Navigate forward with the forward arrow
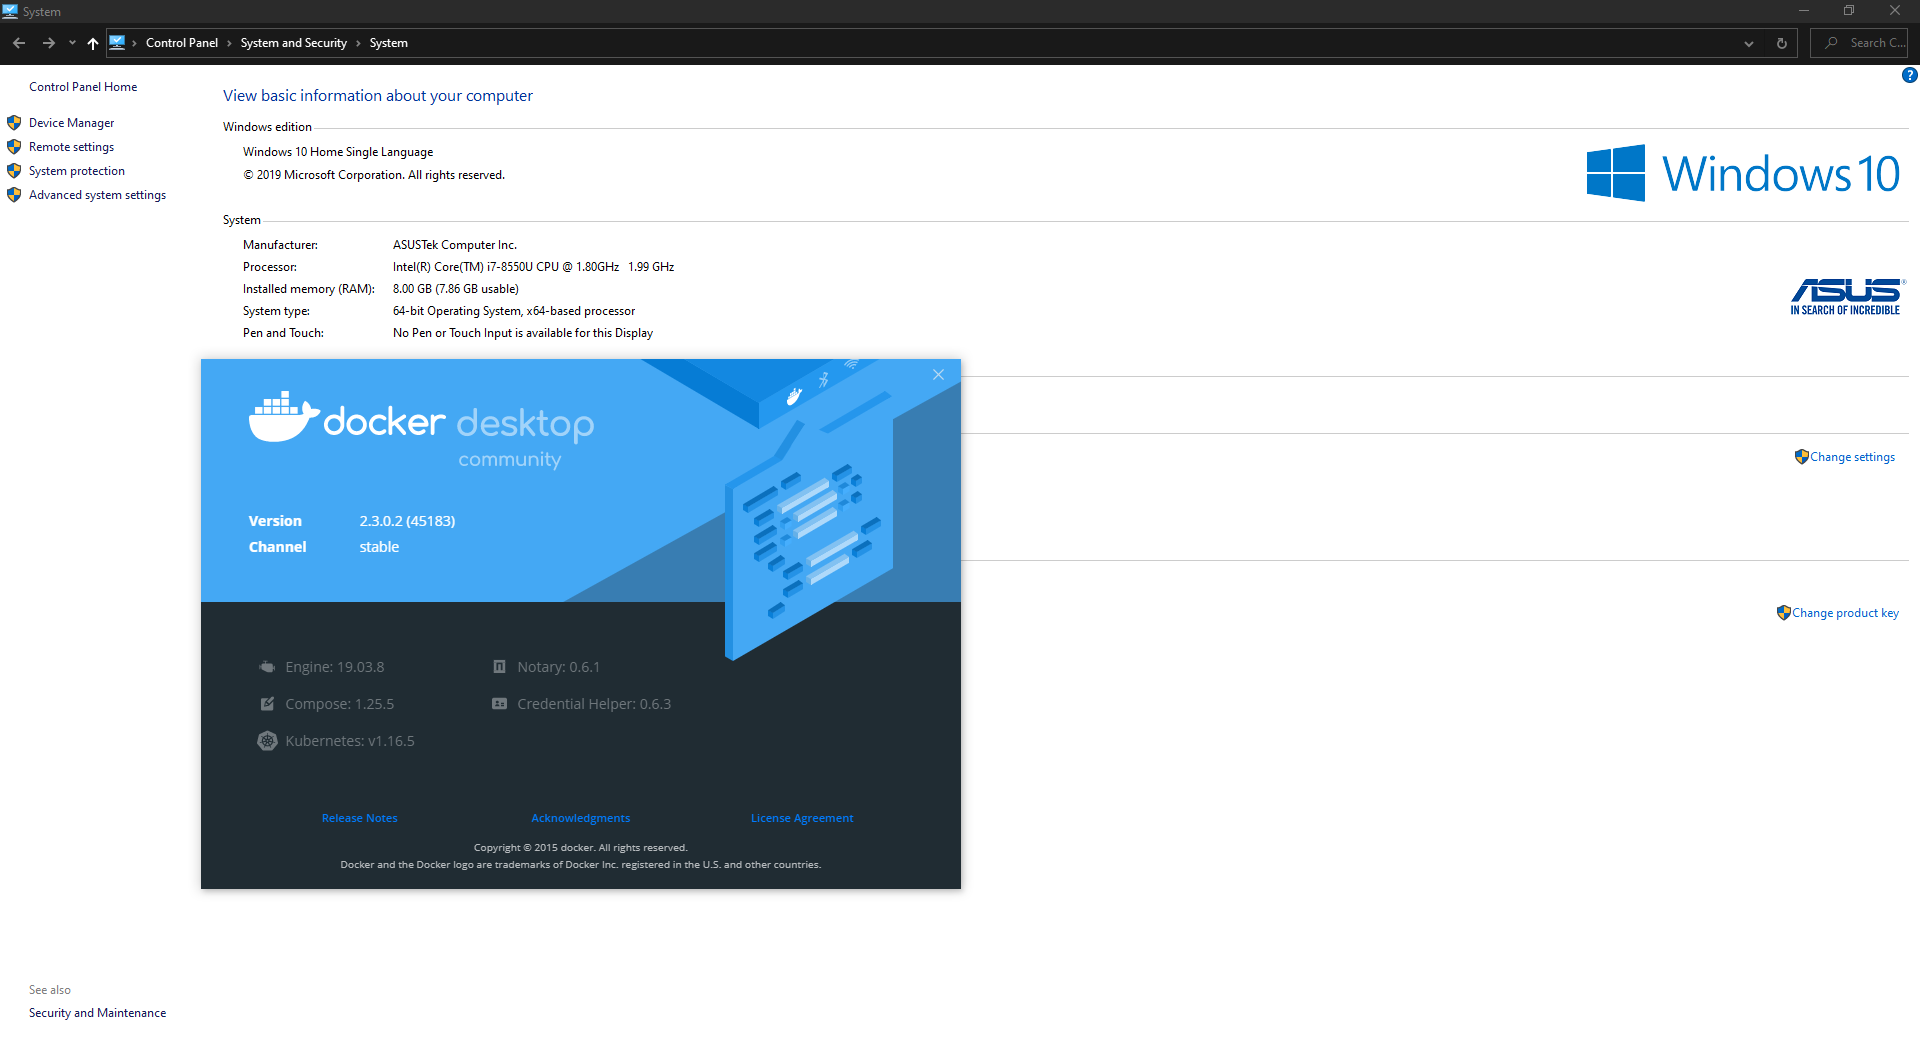The image size is (1920, 1040). tap(48, 43)
